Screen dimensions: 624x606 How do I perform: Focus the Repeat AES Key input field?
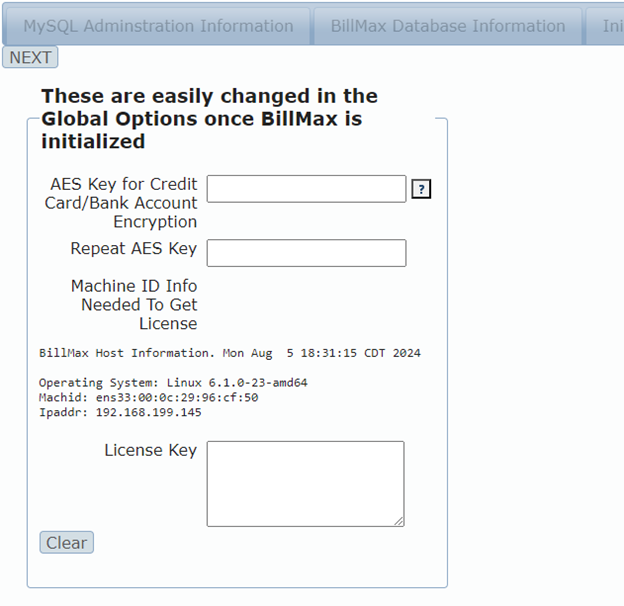coord(306,253)
